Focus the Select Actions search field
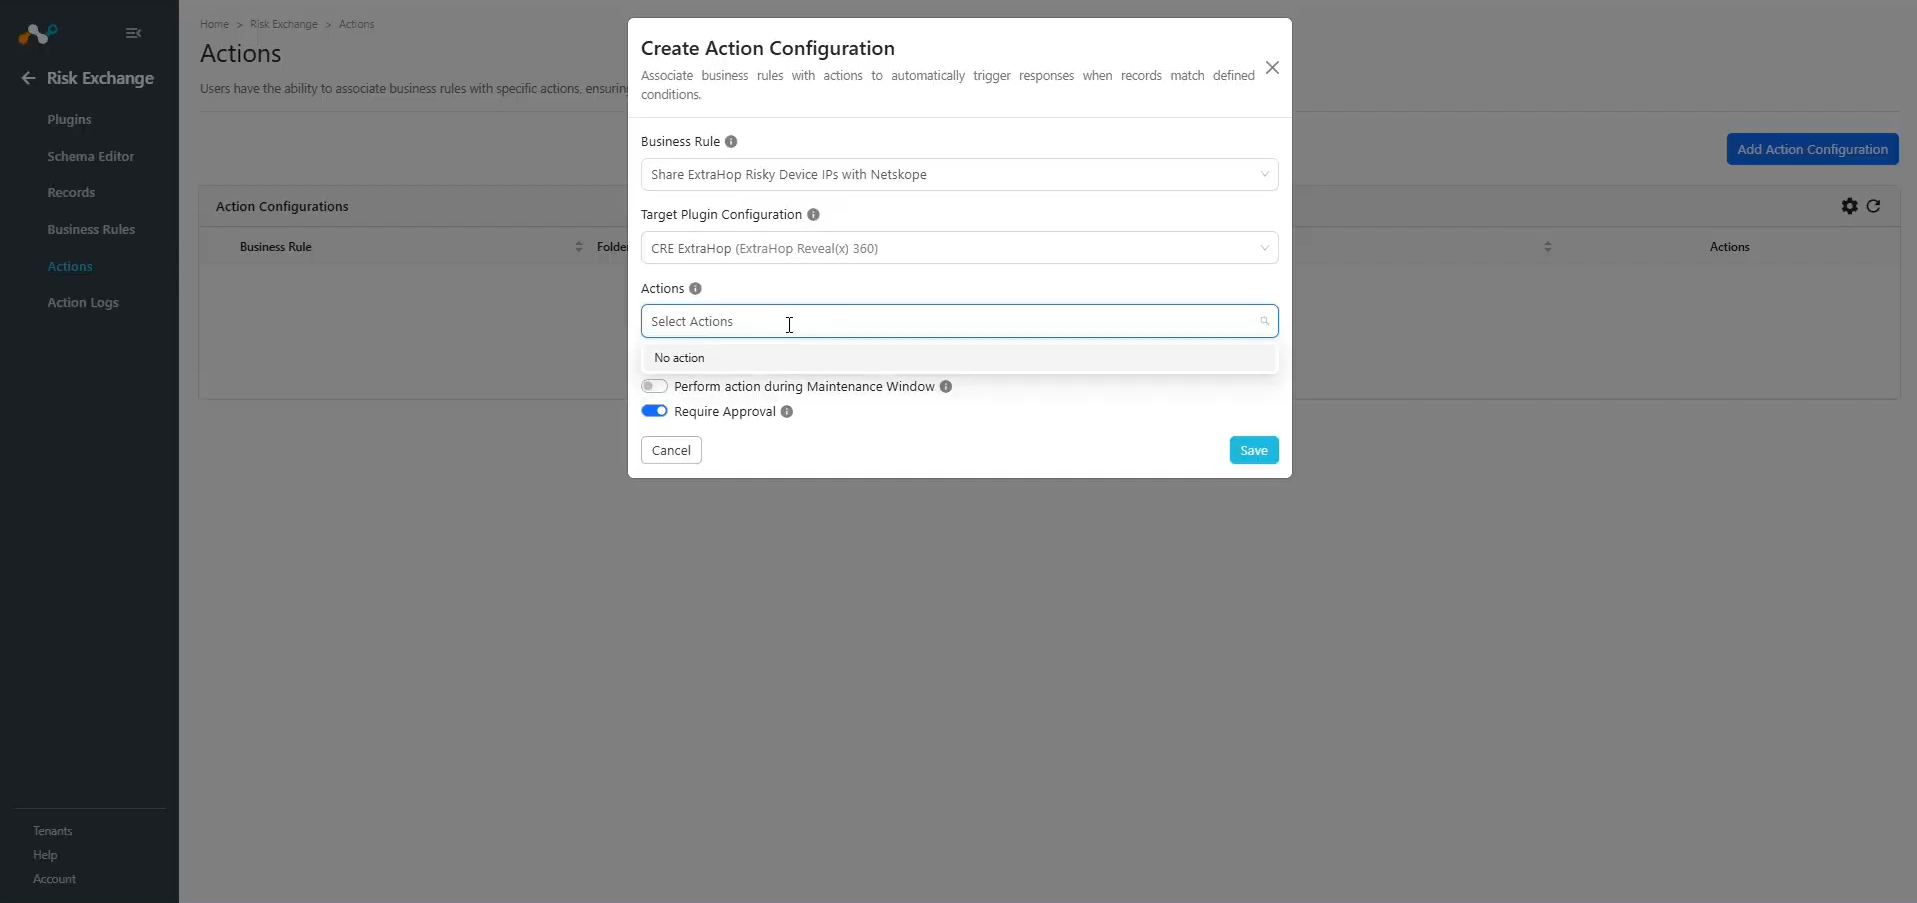 tap(959, 322)
